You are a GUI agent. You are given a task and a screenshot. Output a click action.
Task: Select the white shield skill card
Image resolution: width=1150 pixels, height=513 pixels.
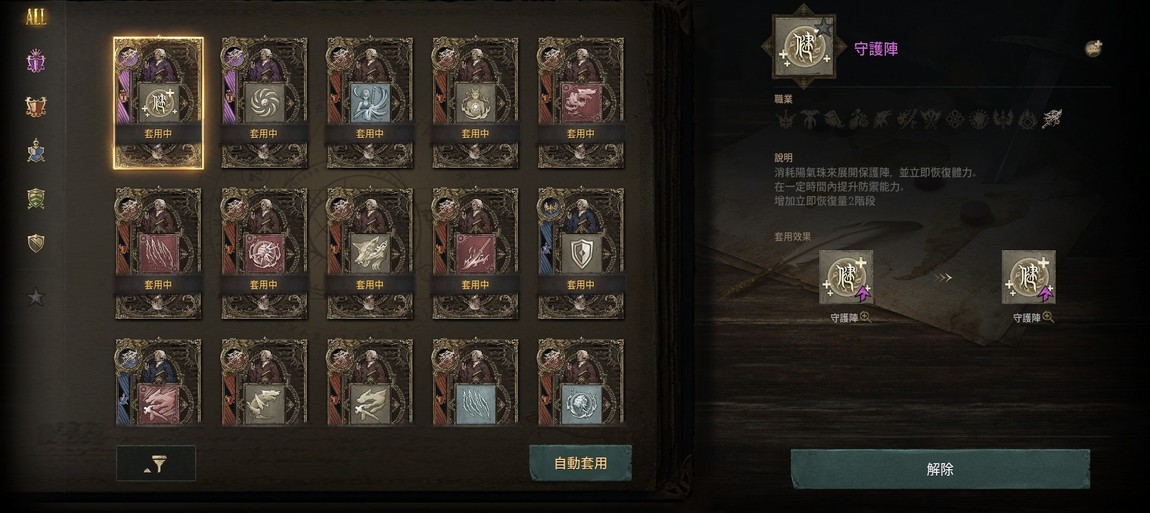coord(581,253)
